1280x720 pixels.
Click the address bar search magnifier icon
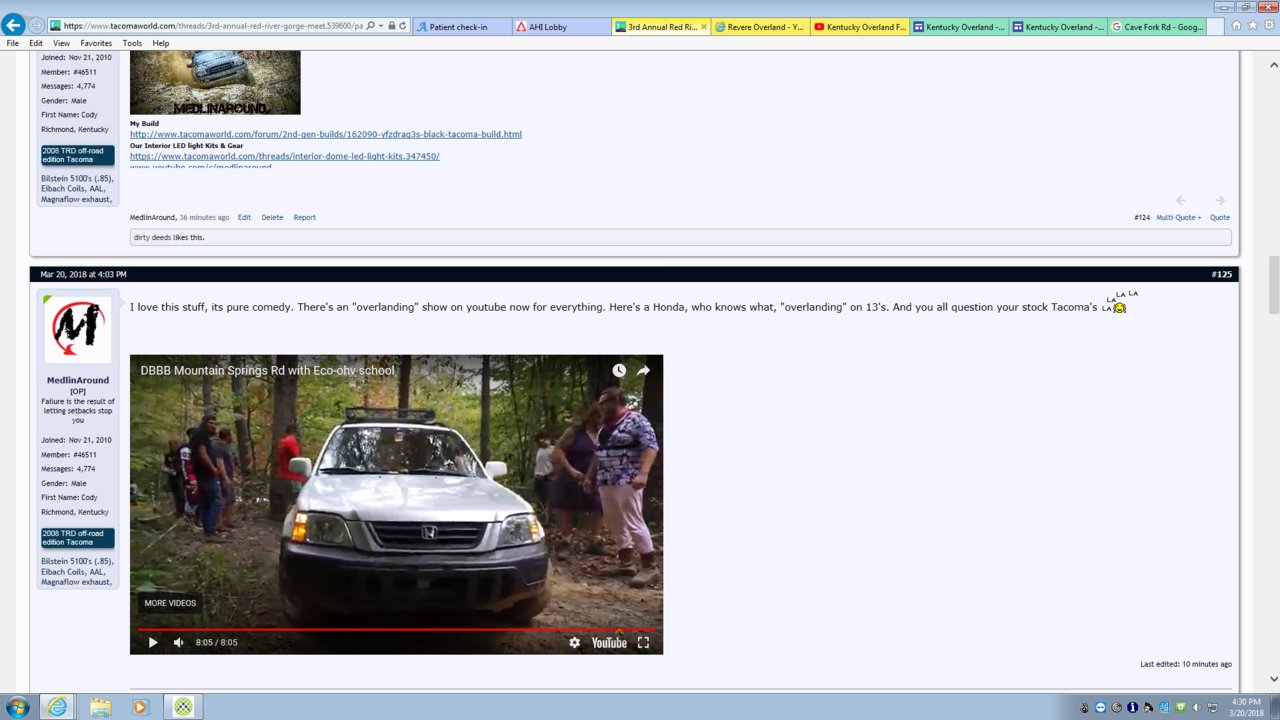[x=371, y=26]
